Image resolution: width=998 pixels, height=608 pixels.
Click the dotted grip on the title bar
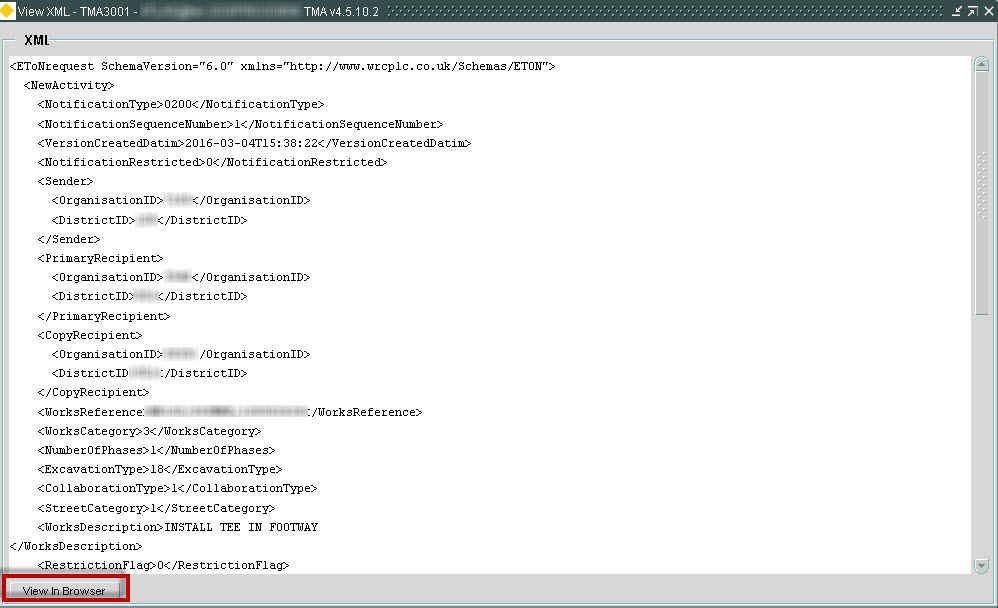tap(665, 11)
